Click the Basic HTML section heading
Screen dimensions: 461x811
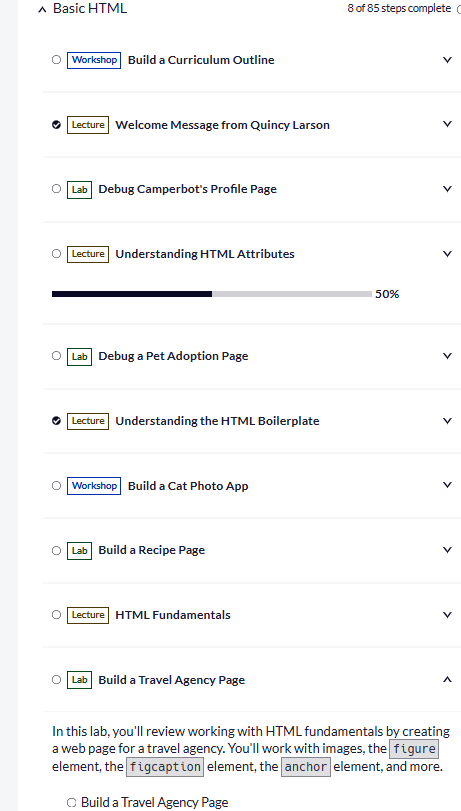(90, 9)
